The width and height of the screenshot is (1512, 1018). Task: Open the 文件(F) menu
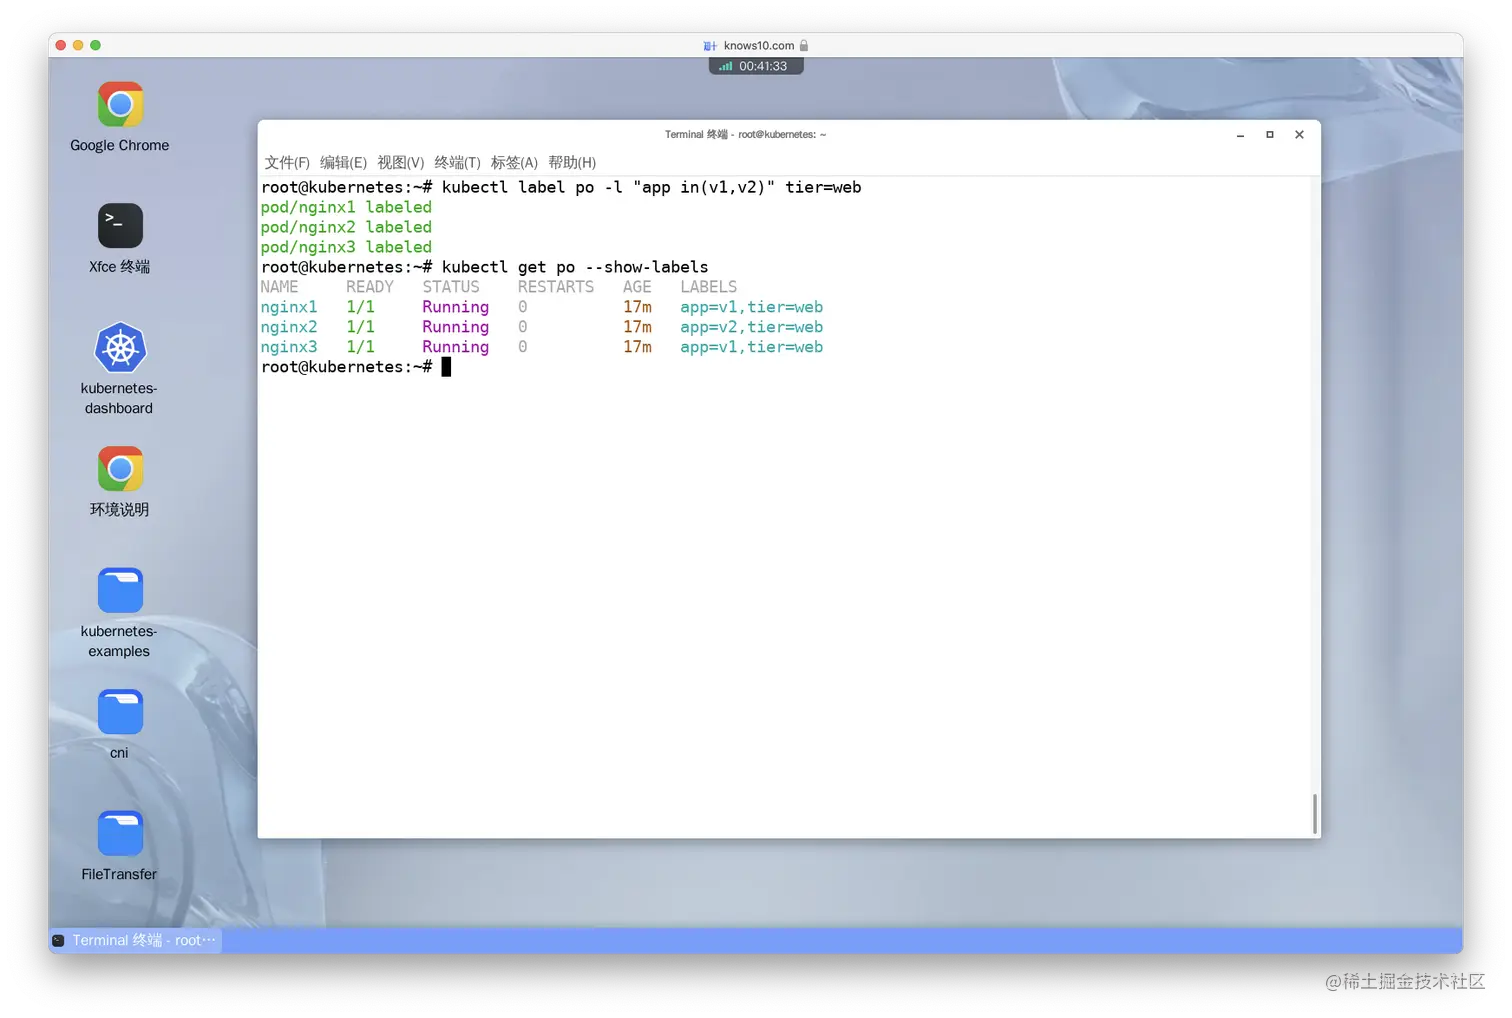(x=285, y=162)
